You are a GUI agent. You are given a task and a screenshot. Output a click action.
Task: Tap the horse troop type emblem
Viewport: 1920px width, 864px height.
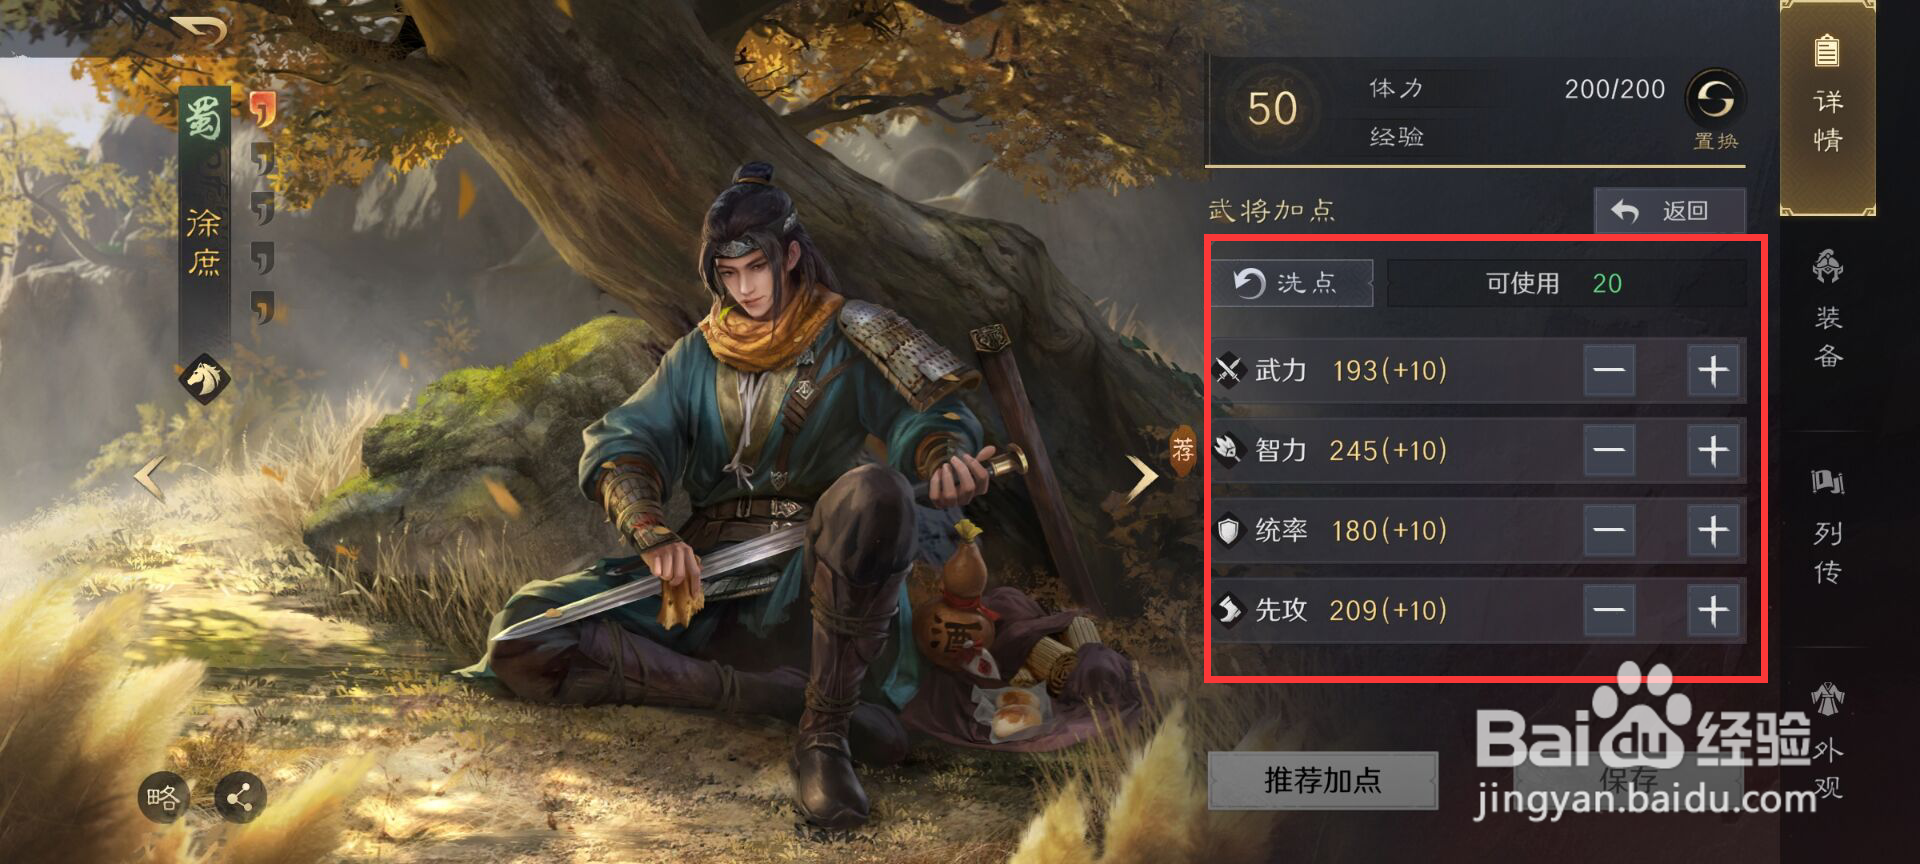(x=205, y=379)
